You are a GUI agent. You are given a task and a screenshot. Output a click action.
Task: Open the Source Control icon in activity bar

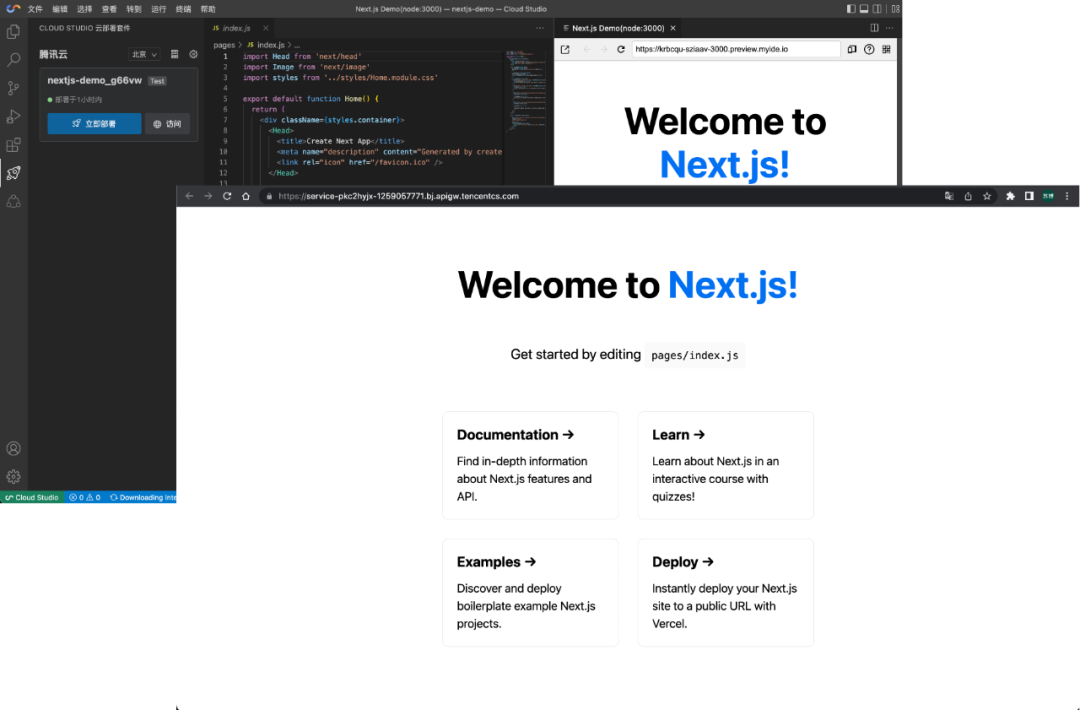pyautogui.click(x=13, y=88)
